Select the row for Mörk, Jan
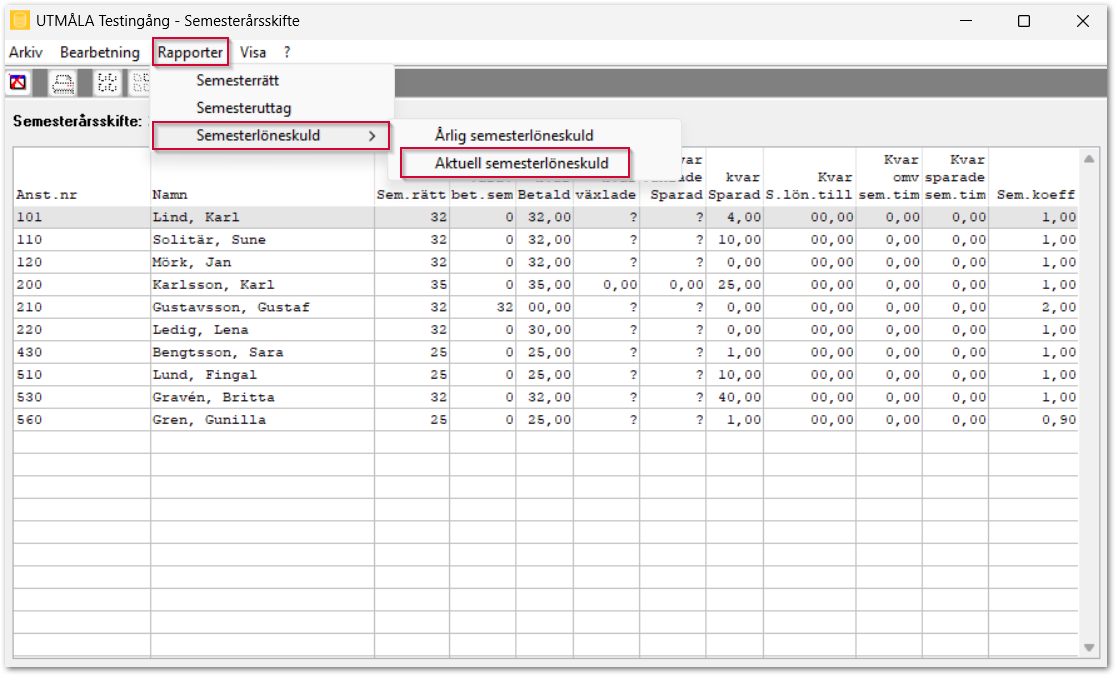This screenshot has width=1116, height=676. tap(545, 262)
